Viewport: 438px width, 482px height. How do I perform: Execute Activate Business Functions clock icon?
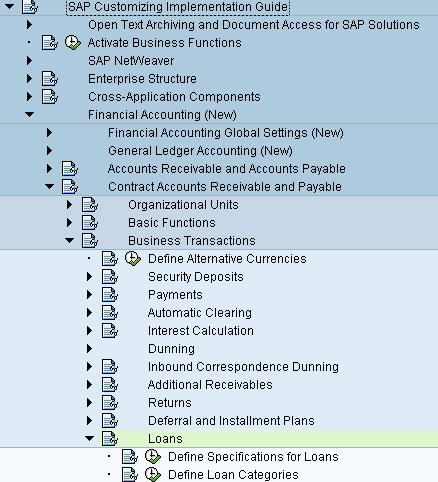point(73,43)
